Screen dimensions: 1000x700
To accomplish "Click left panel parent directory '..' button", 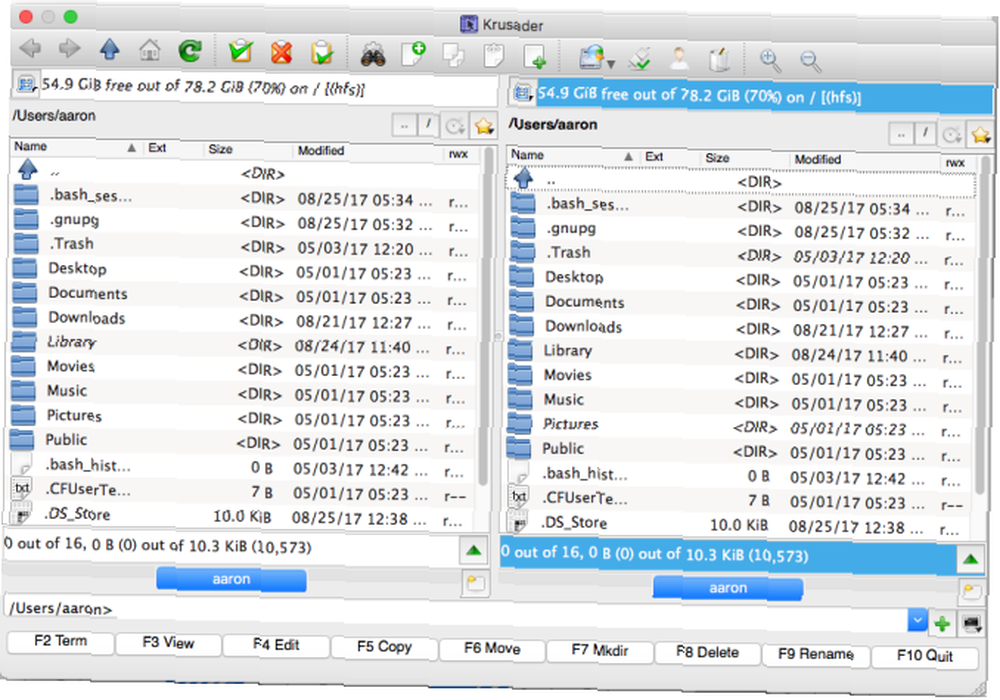I will point(404,126).
